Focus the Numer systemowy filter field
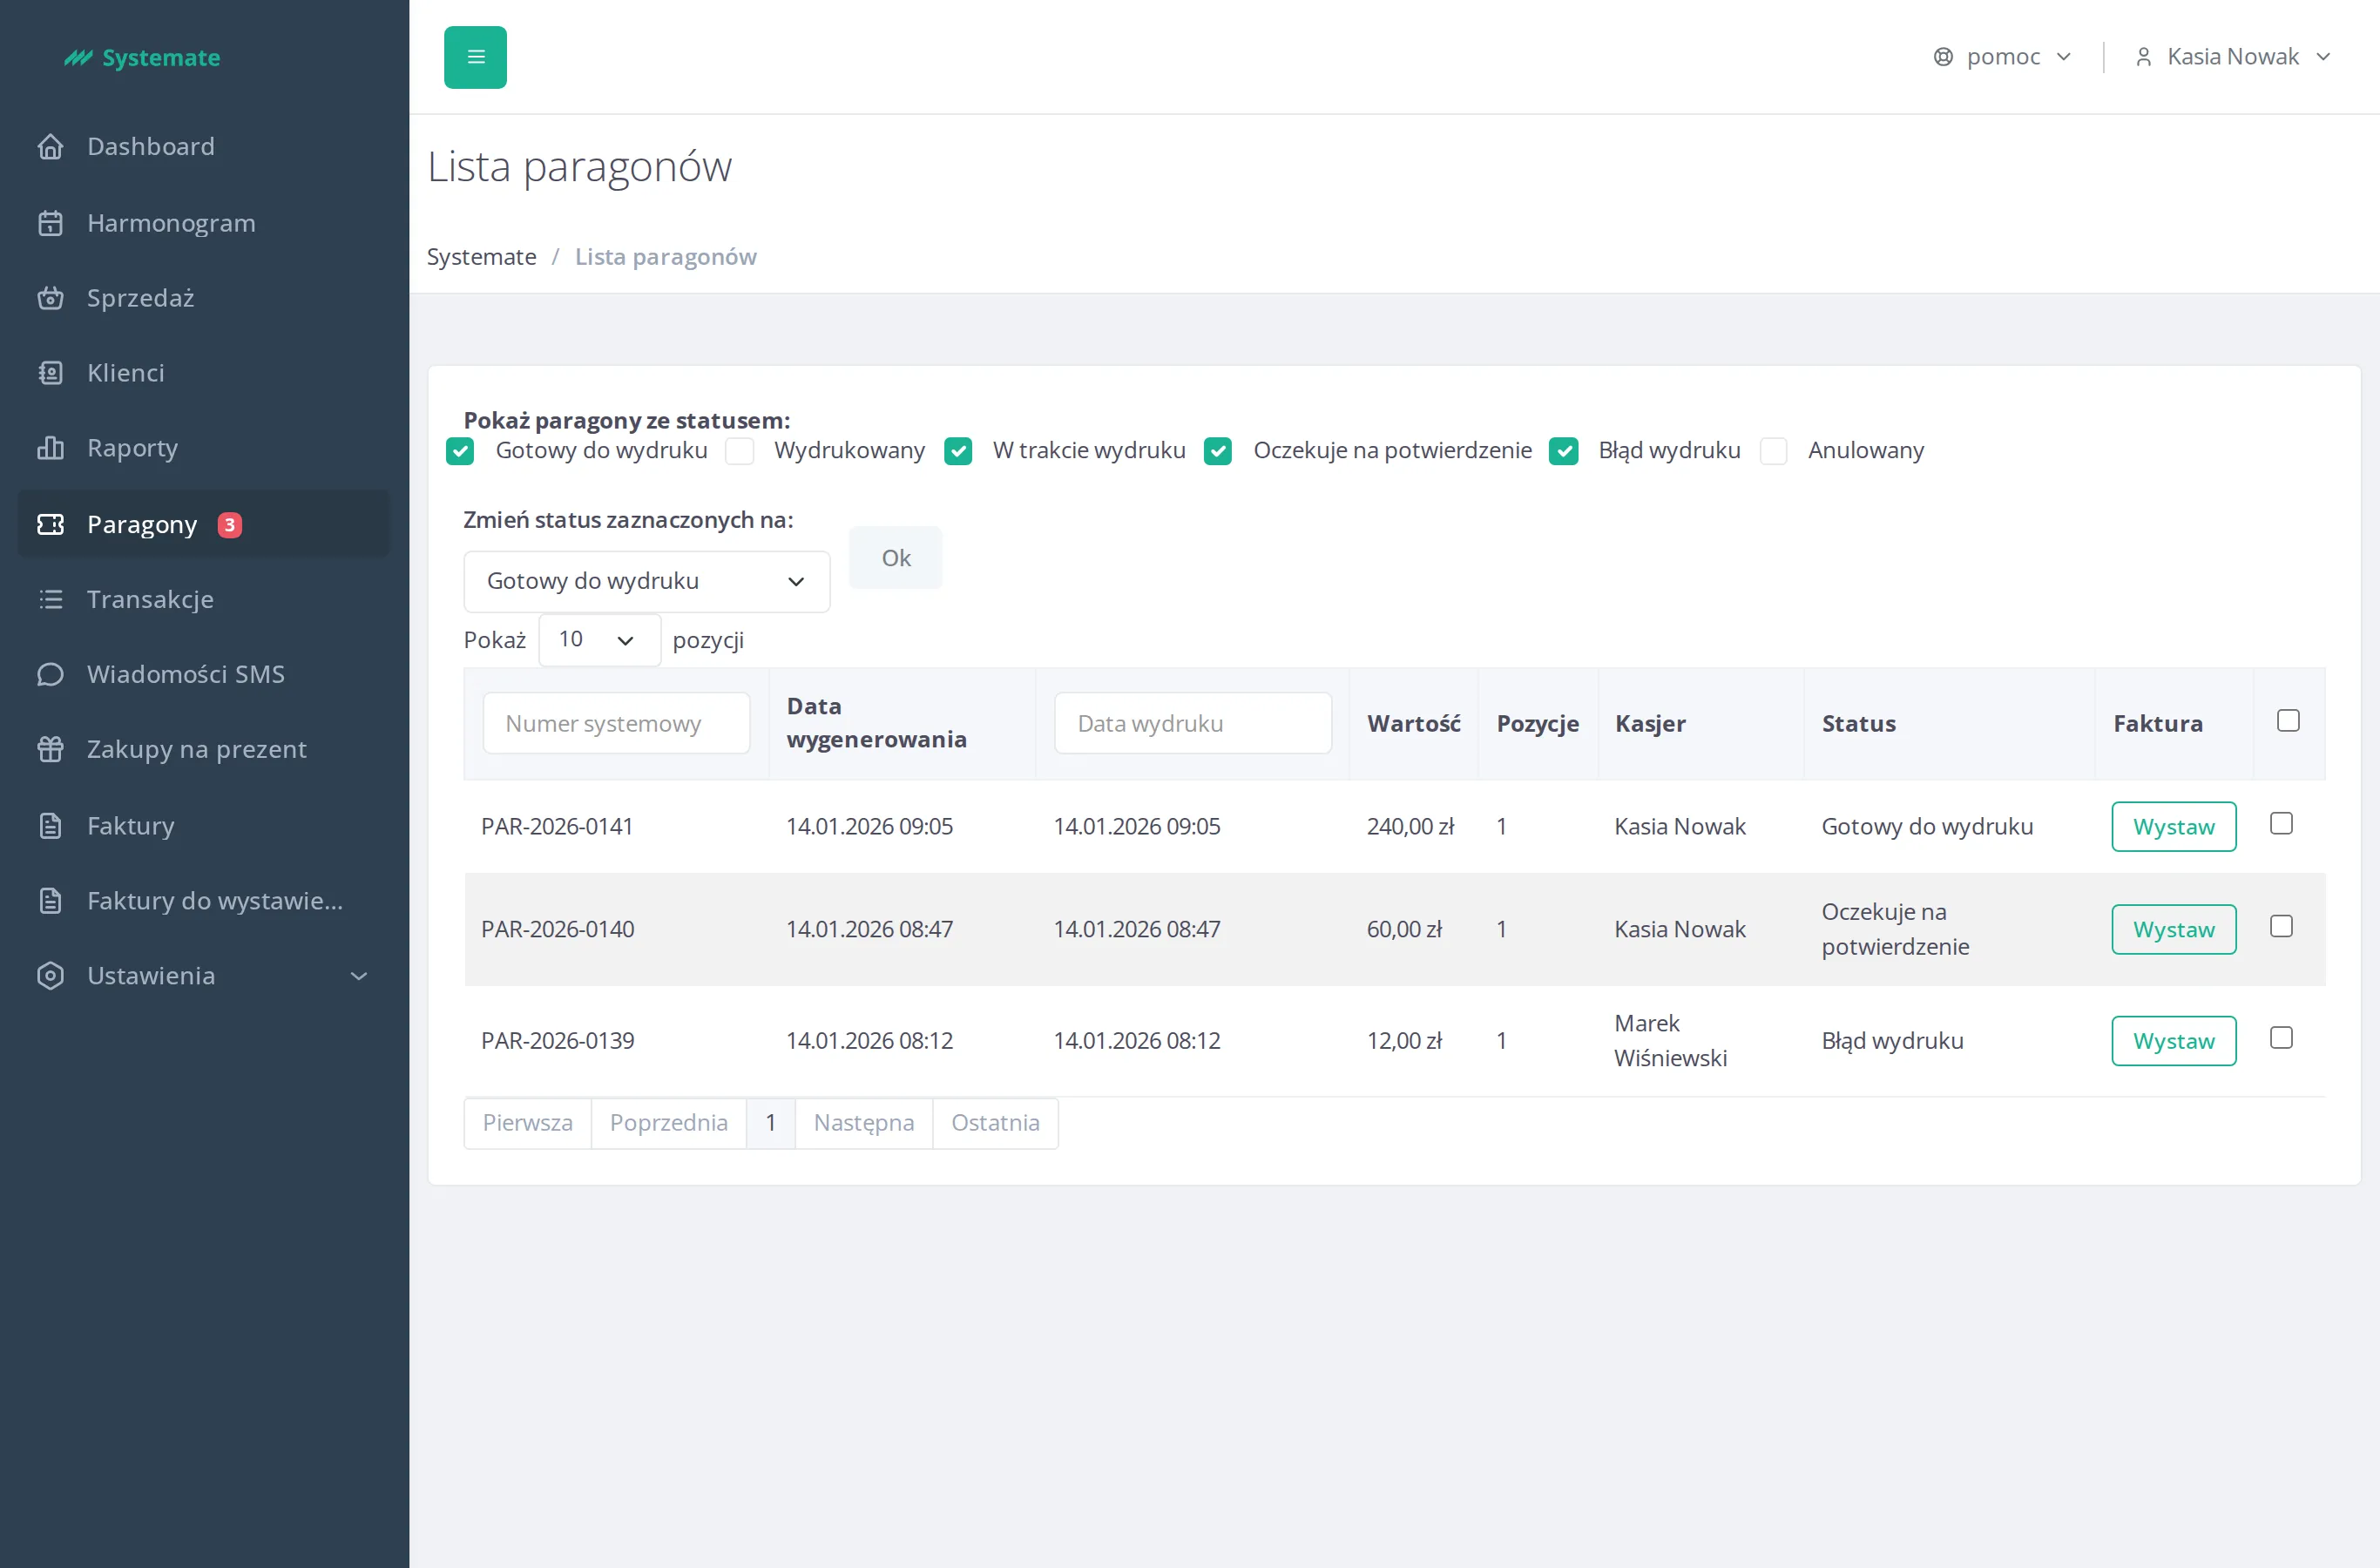2380x1568 pixels. 616,723
